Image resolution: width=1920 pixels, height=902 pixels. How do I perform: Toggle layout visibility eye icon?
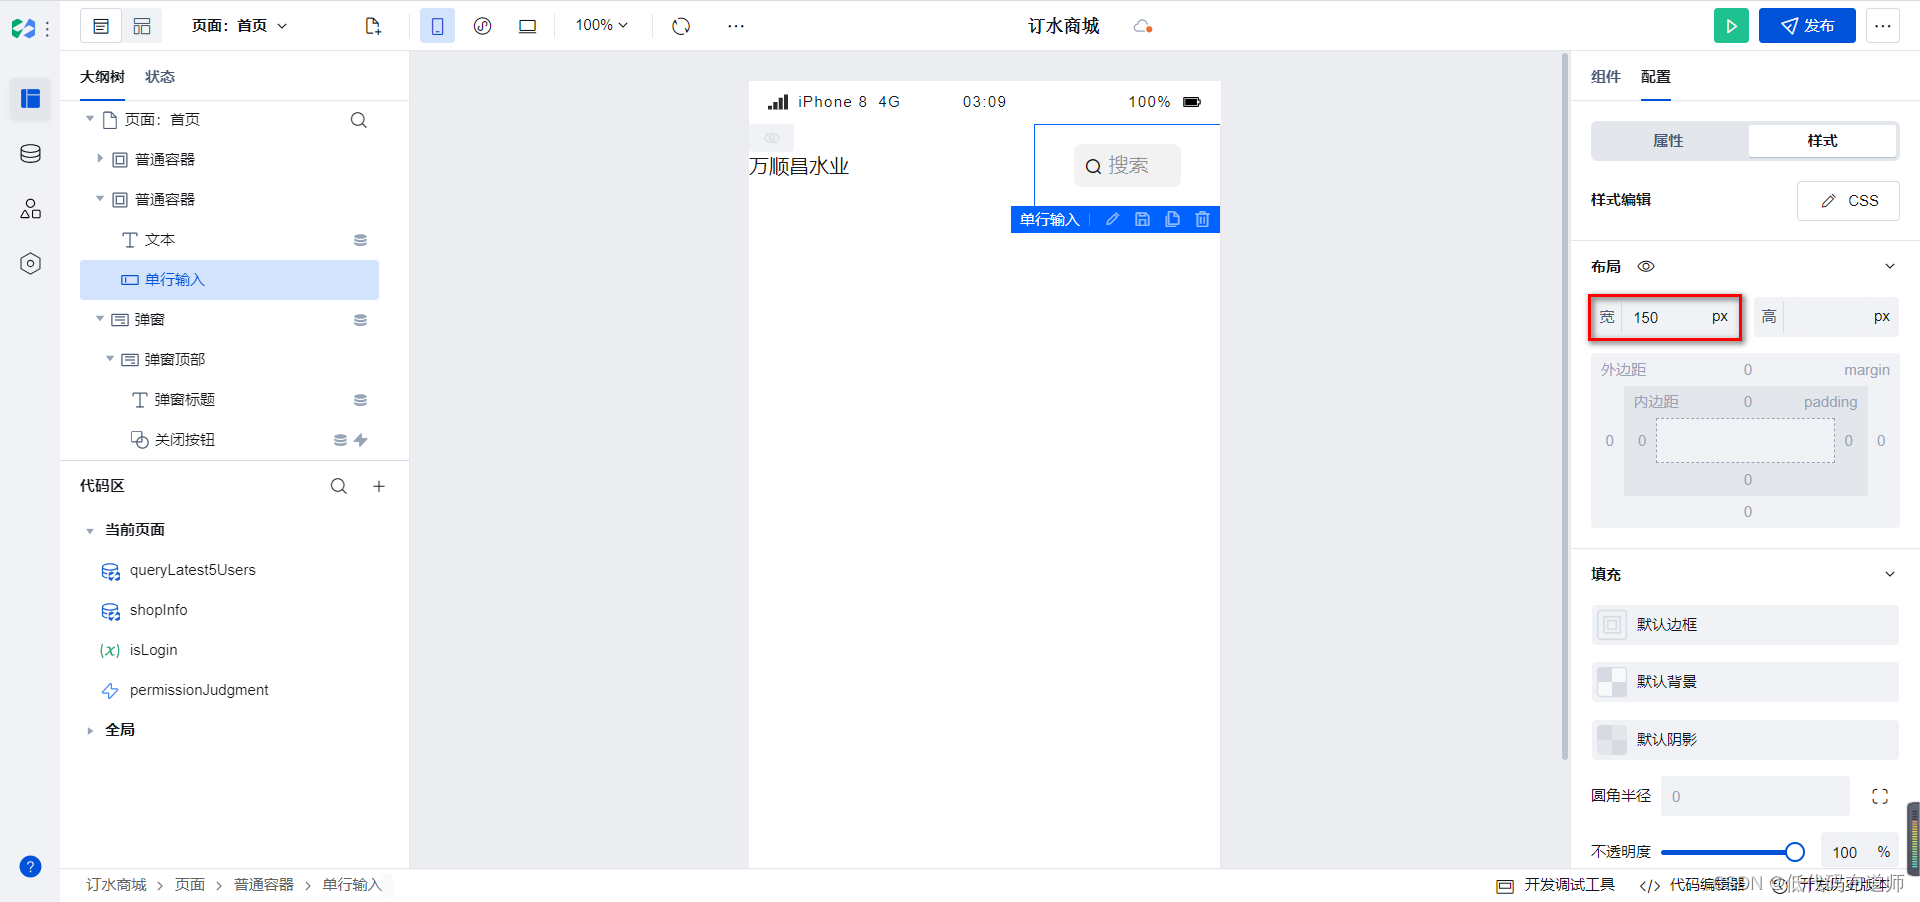(1646, 266)
